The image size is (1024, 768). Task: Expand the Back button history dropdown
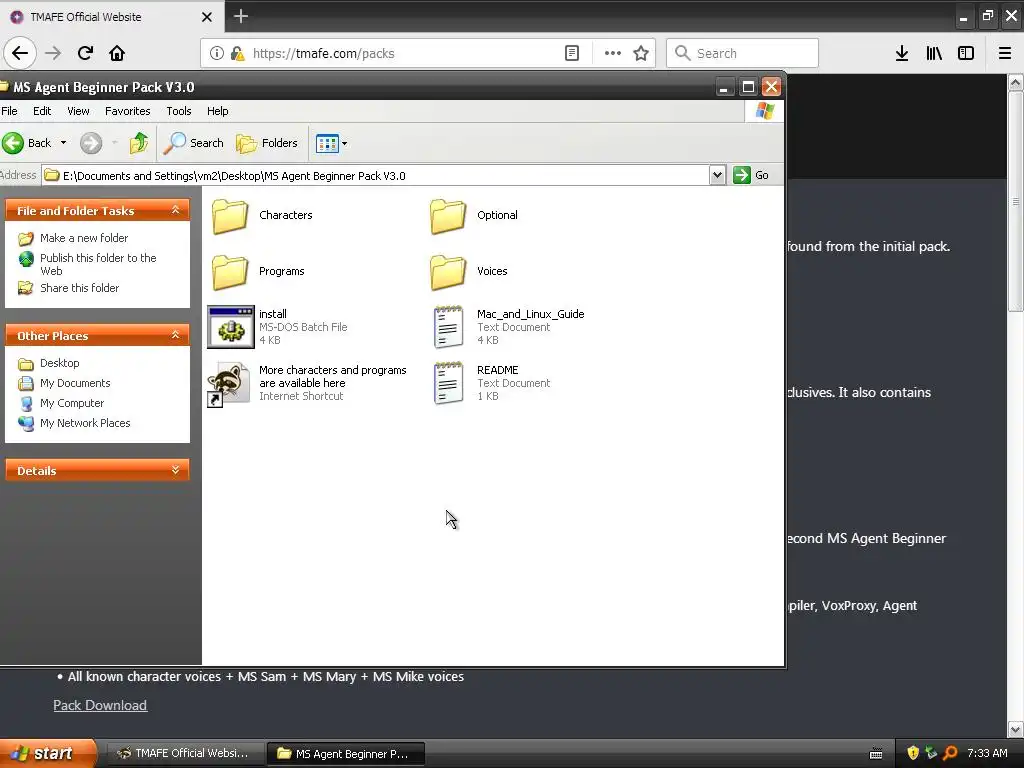click(63, 143)
